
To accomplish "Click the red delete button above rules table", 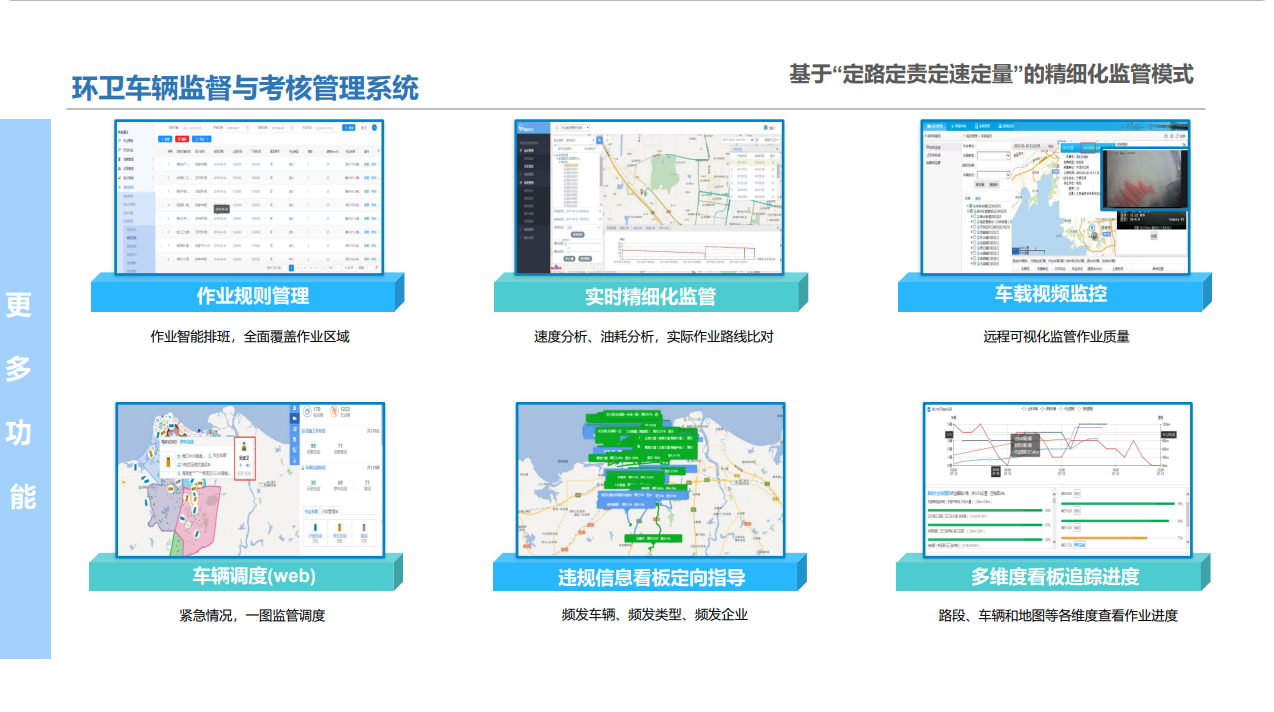I will 184,139.
